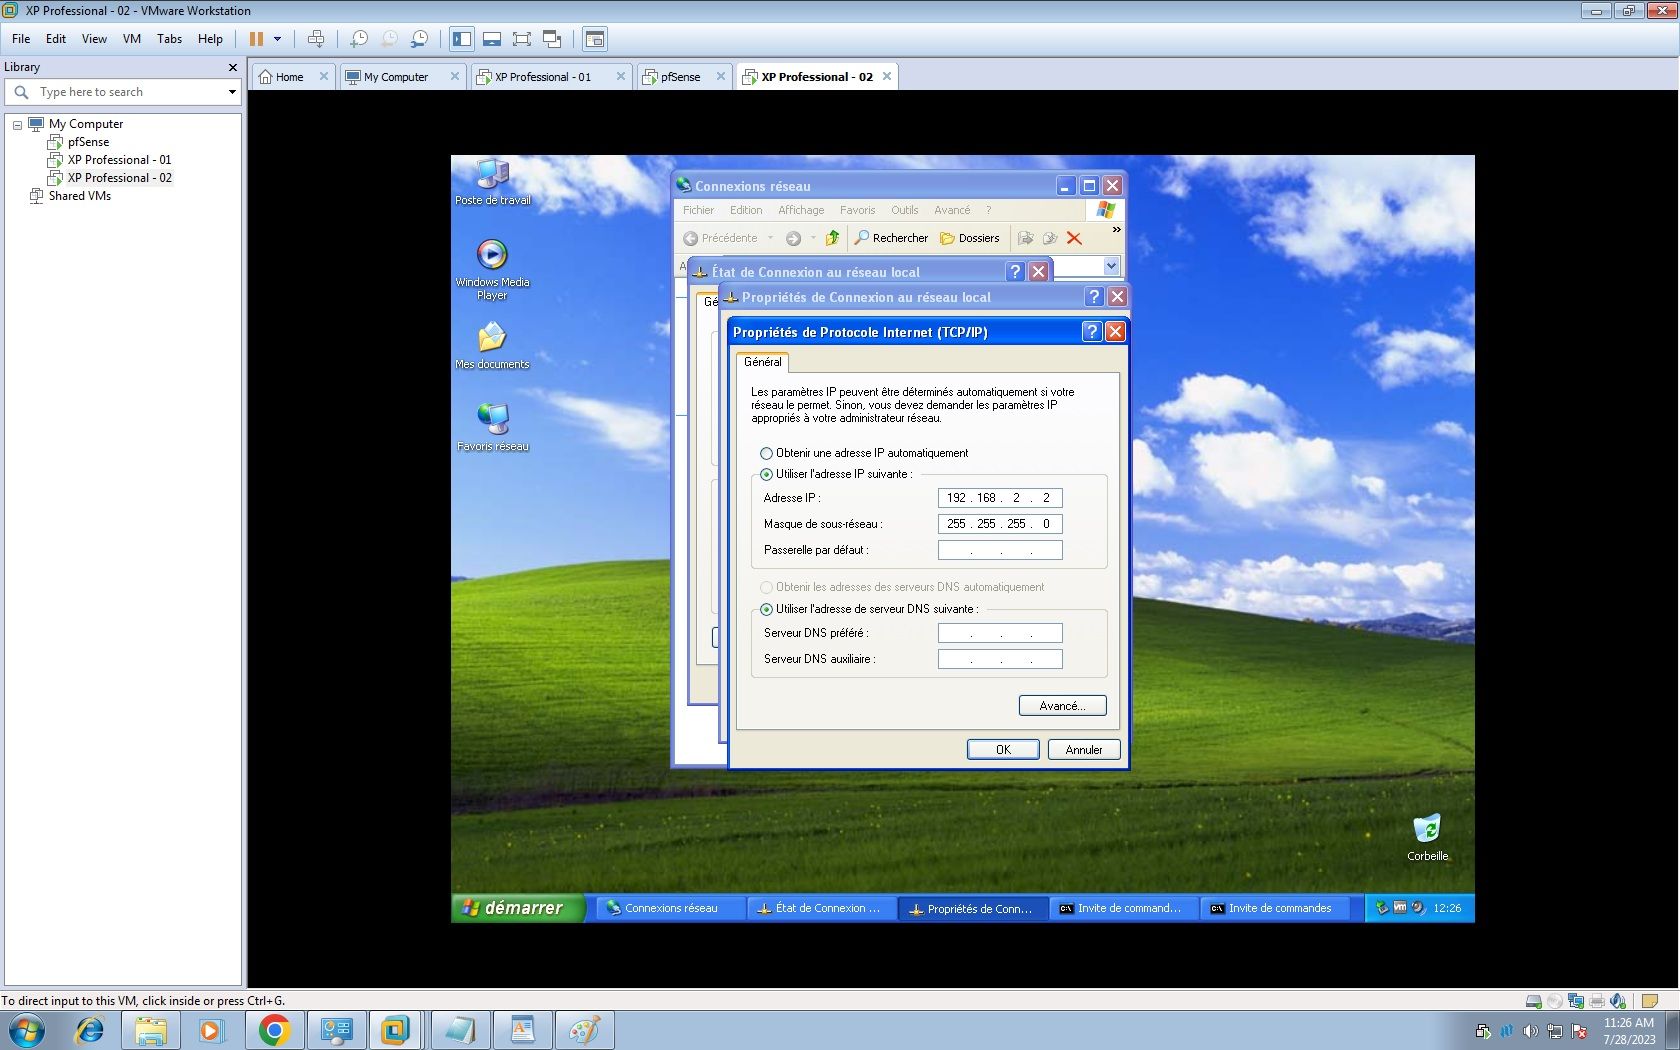Pause the virtual machine with the suspend icon
Viewport: 1680px width, 1050px height.
pos(256,39)
